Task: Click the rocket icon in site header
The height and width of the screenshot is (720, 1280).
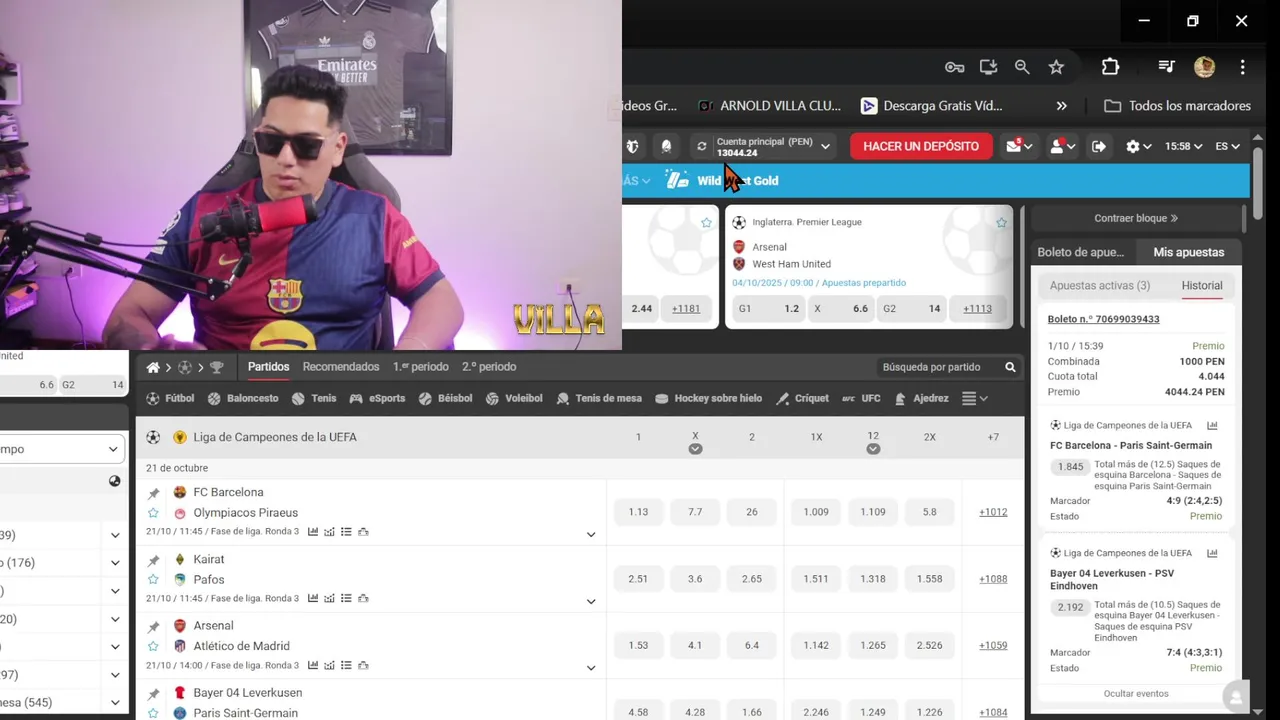Action: (x=666, y=146)
